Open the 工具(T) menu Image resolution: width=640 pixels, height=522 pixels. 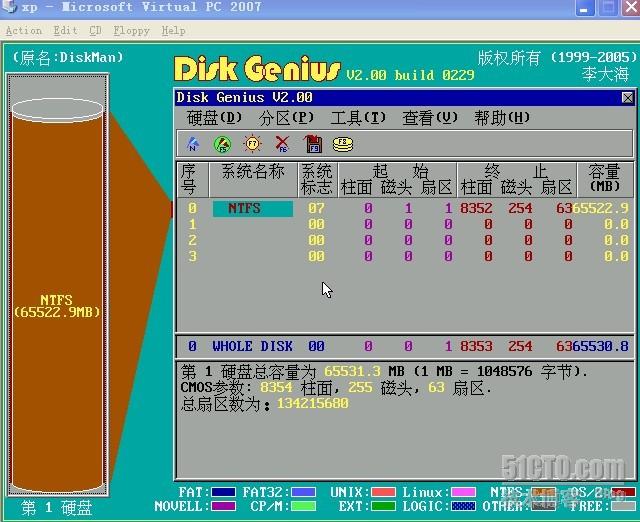[358, 118]
